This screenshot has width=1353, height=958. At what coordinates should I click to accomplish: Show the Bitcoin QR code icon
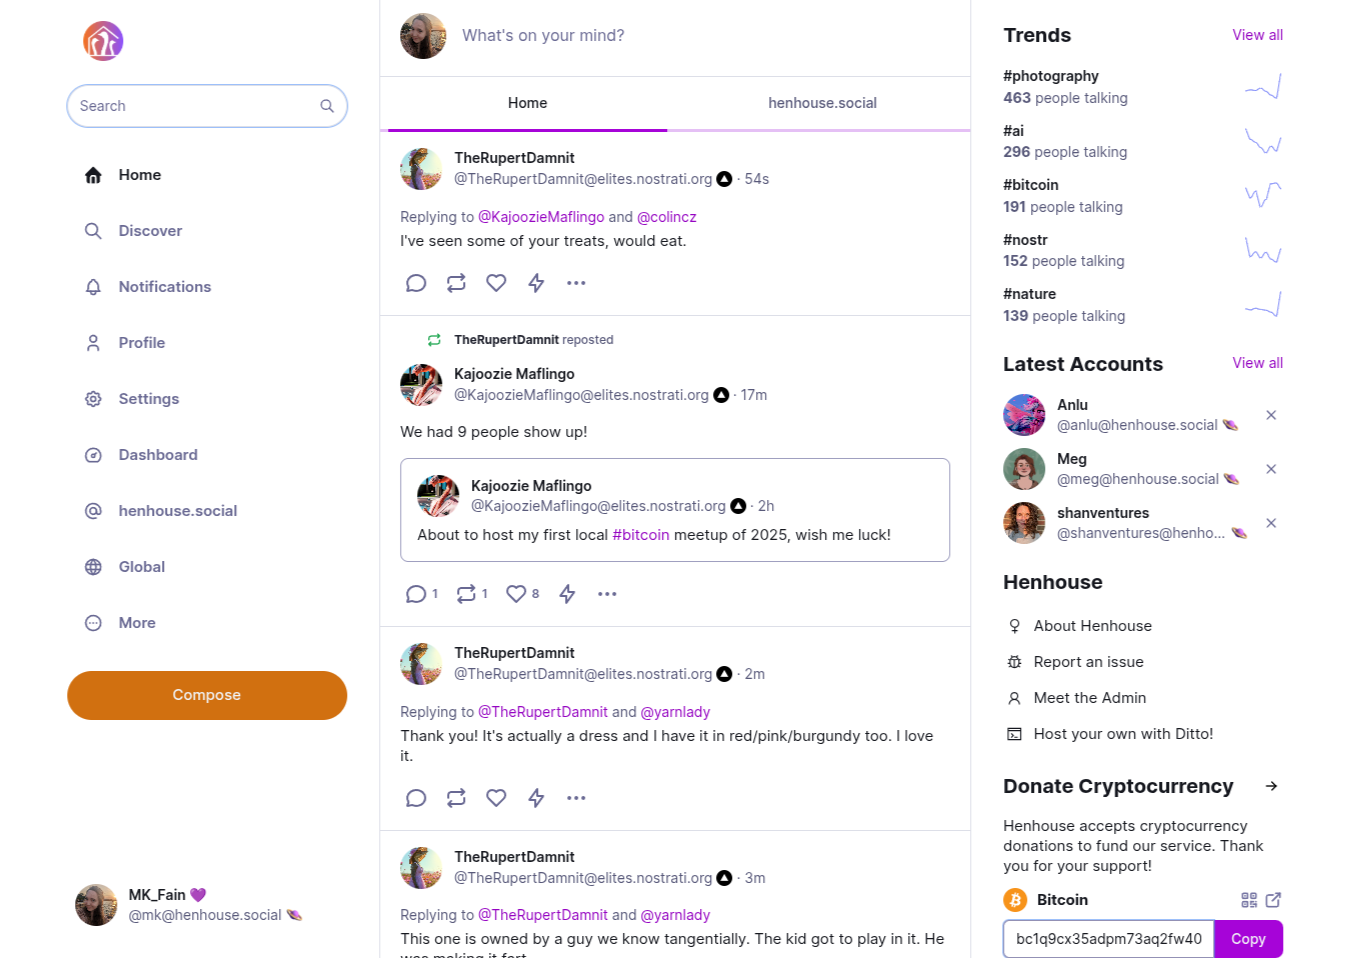coord(1249,900)
